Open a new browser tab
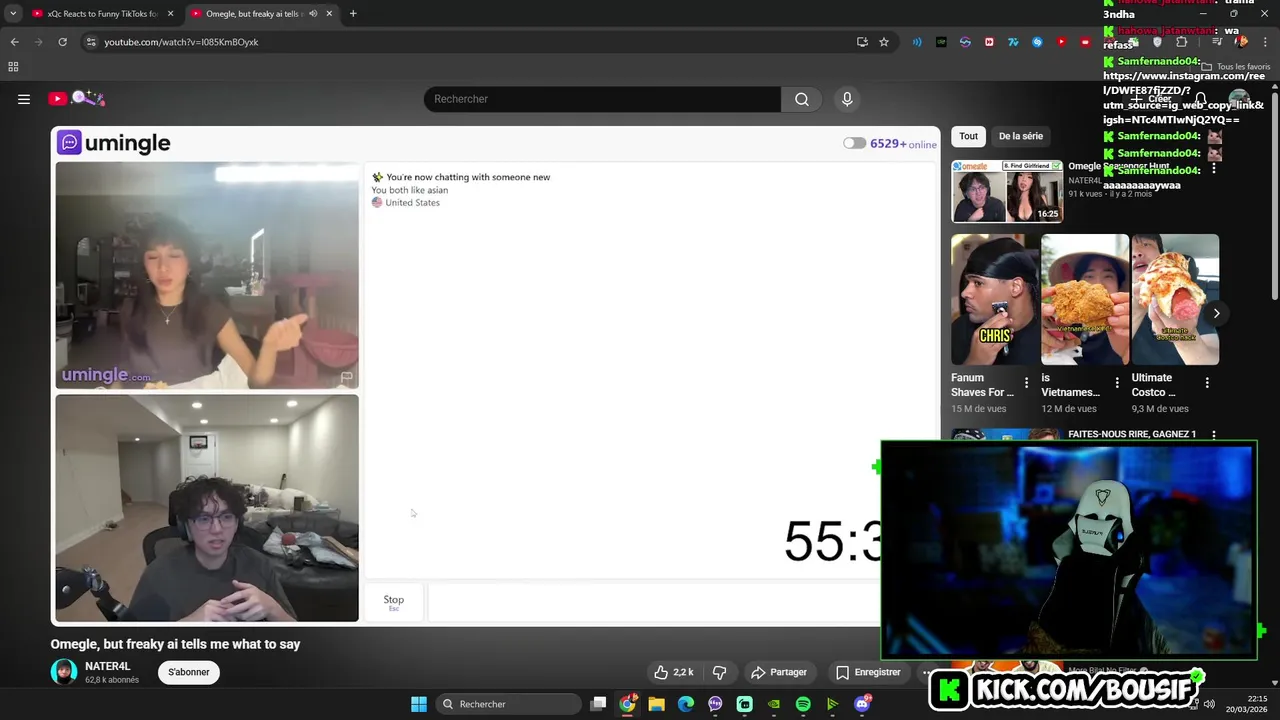1280x720 pixels. click(x=353, y=14)
